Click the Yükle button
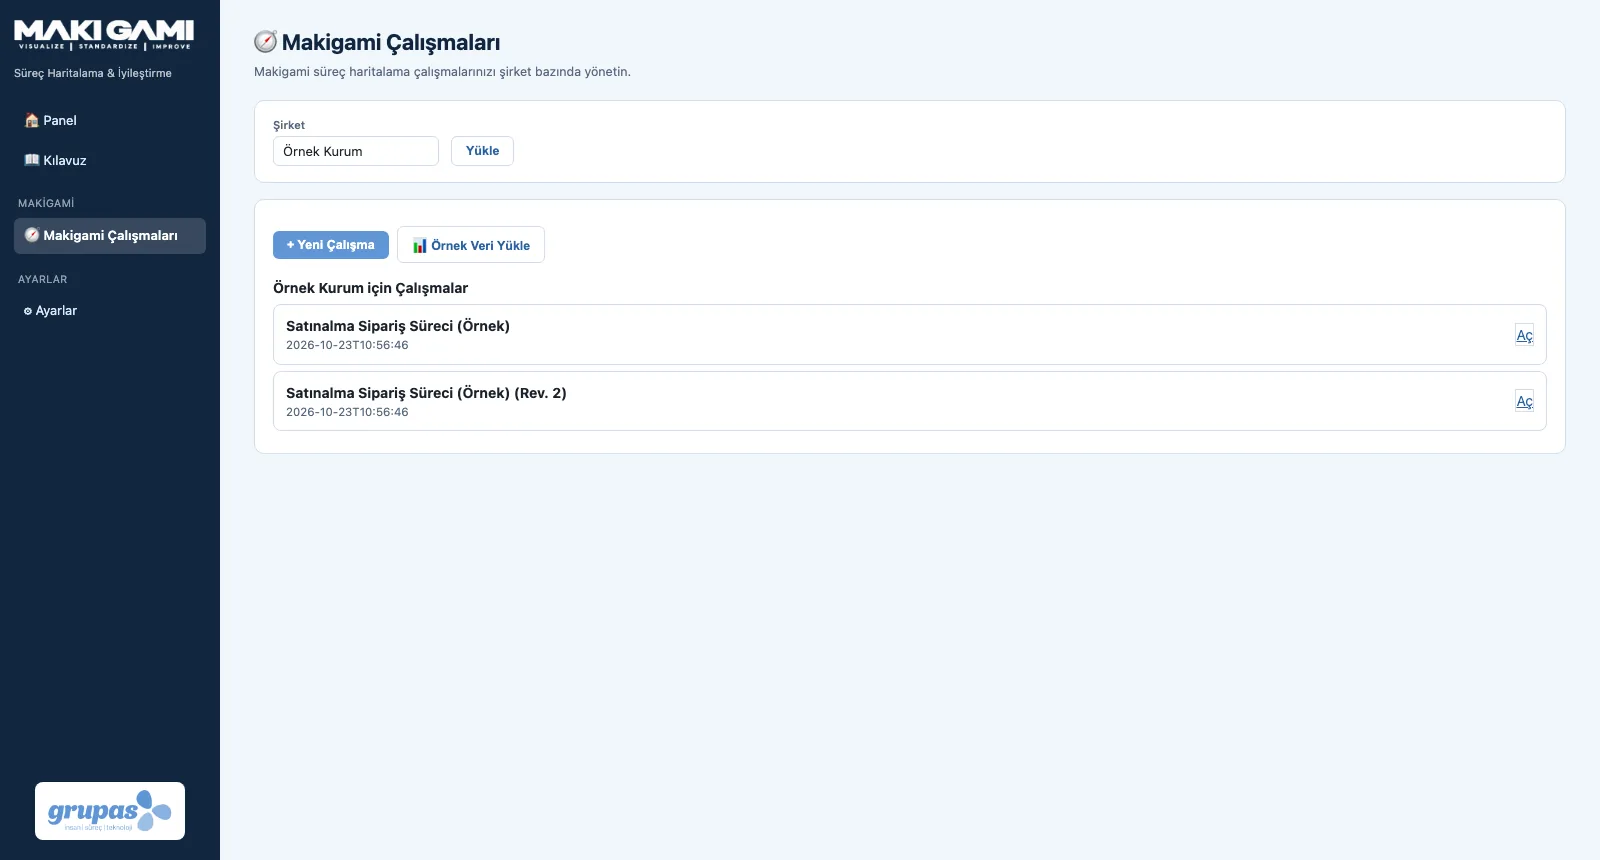The image size is (1600, 860). (482, 151)
